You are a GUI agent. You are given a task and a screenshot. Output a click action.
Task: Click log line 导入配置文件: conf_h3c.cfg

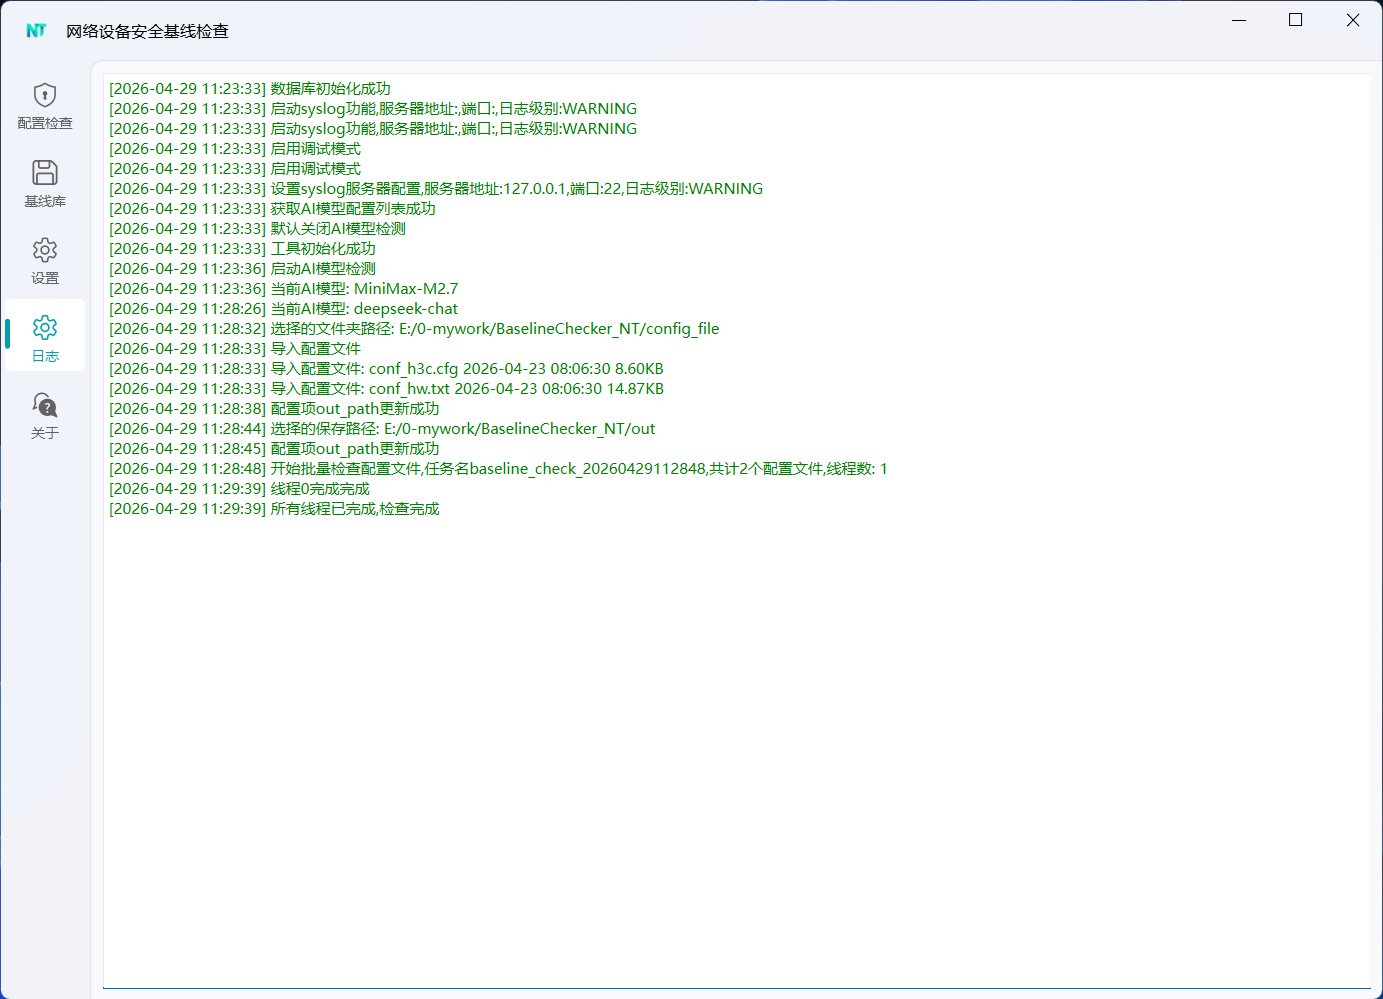tap(386, 369)
